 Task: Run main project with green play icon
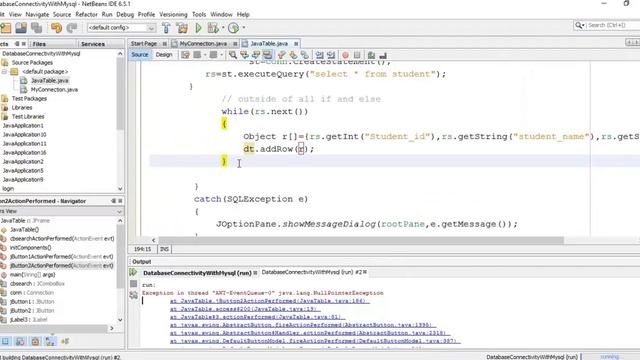[198, 28]
